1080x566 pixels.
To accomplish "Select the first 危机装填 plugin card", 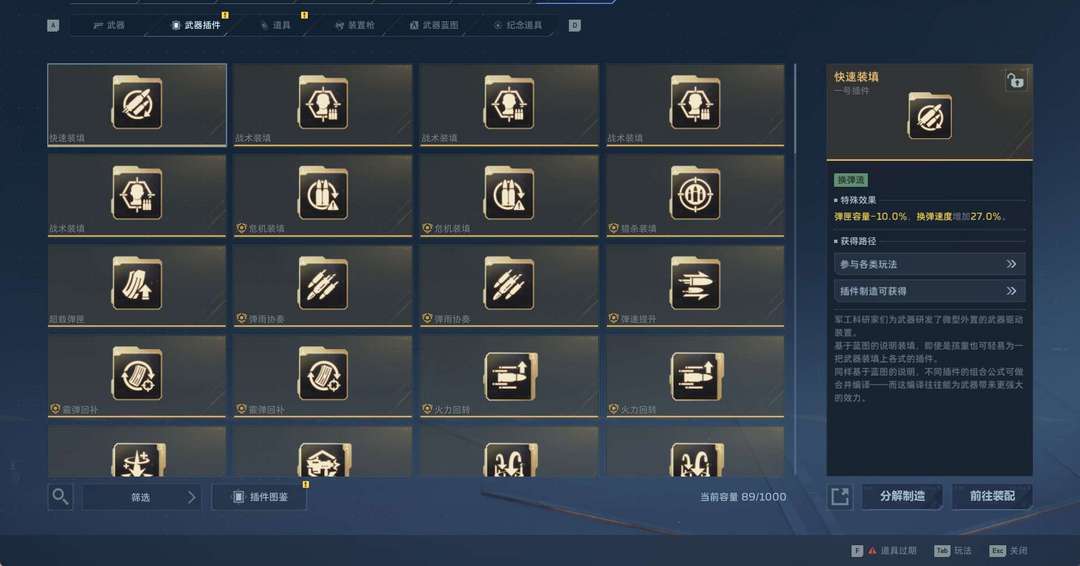I will click(323, 196).
